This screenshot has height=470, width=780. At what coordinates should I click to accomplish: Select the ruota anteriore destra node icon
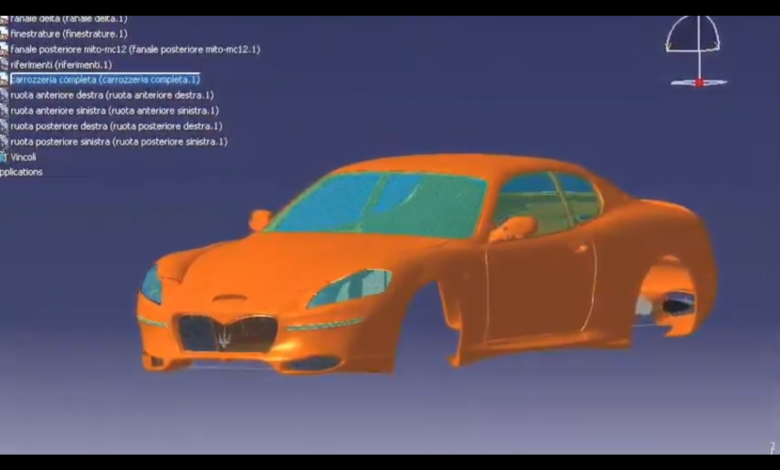pos(4,95)
